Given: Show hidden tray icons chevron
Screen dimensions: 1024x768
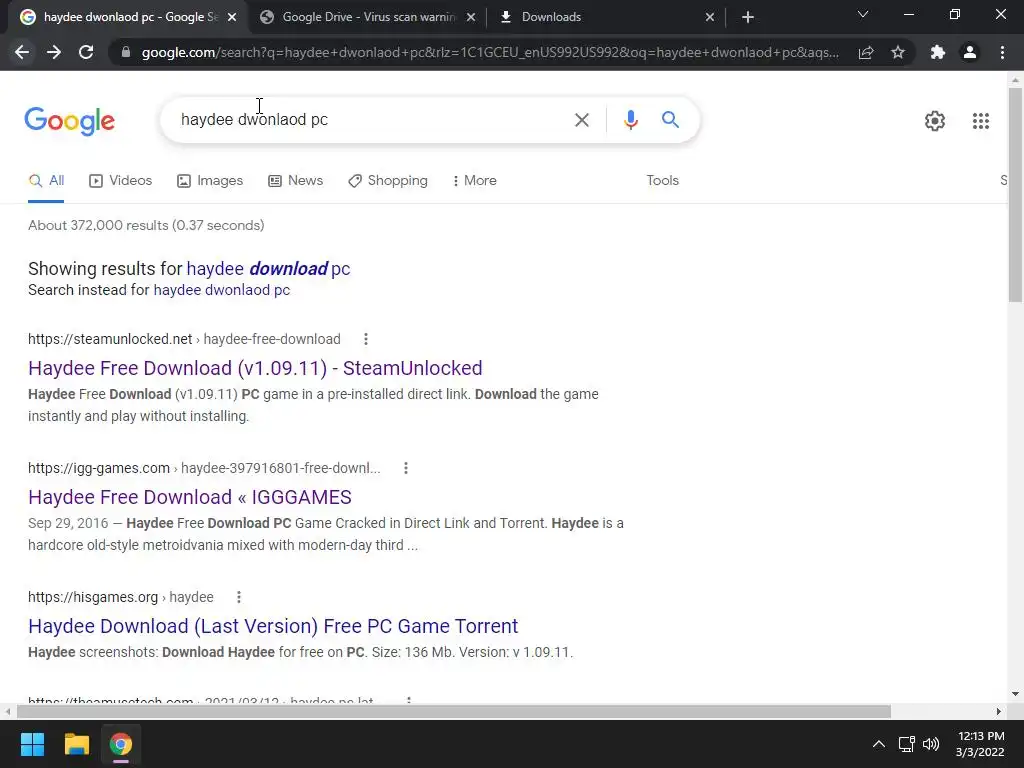Looking at the screenshot, I should 879,744.
